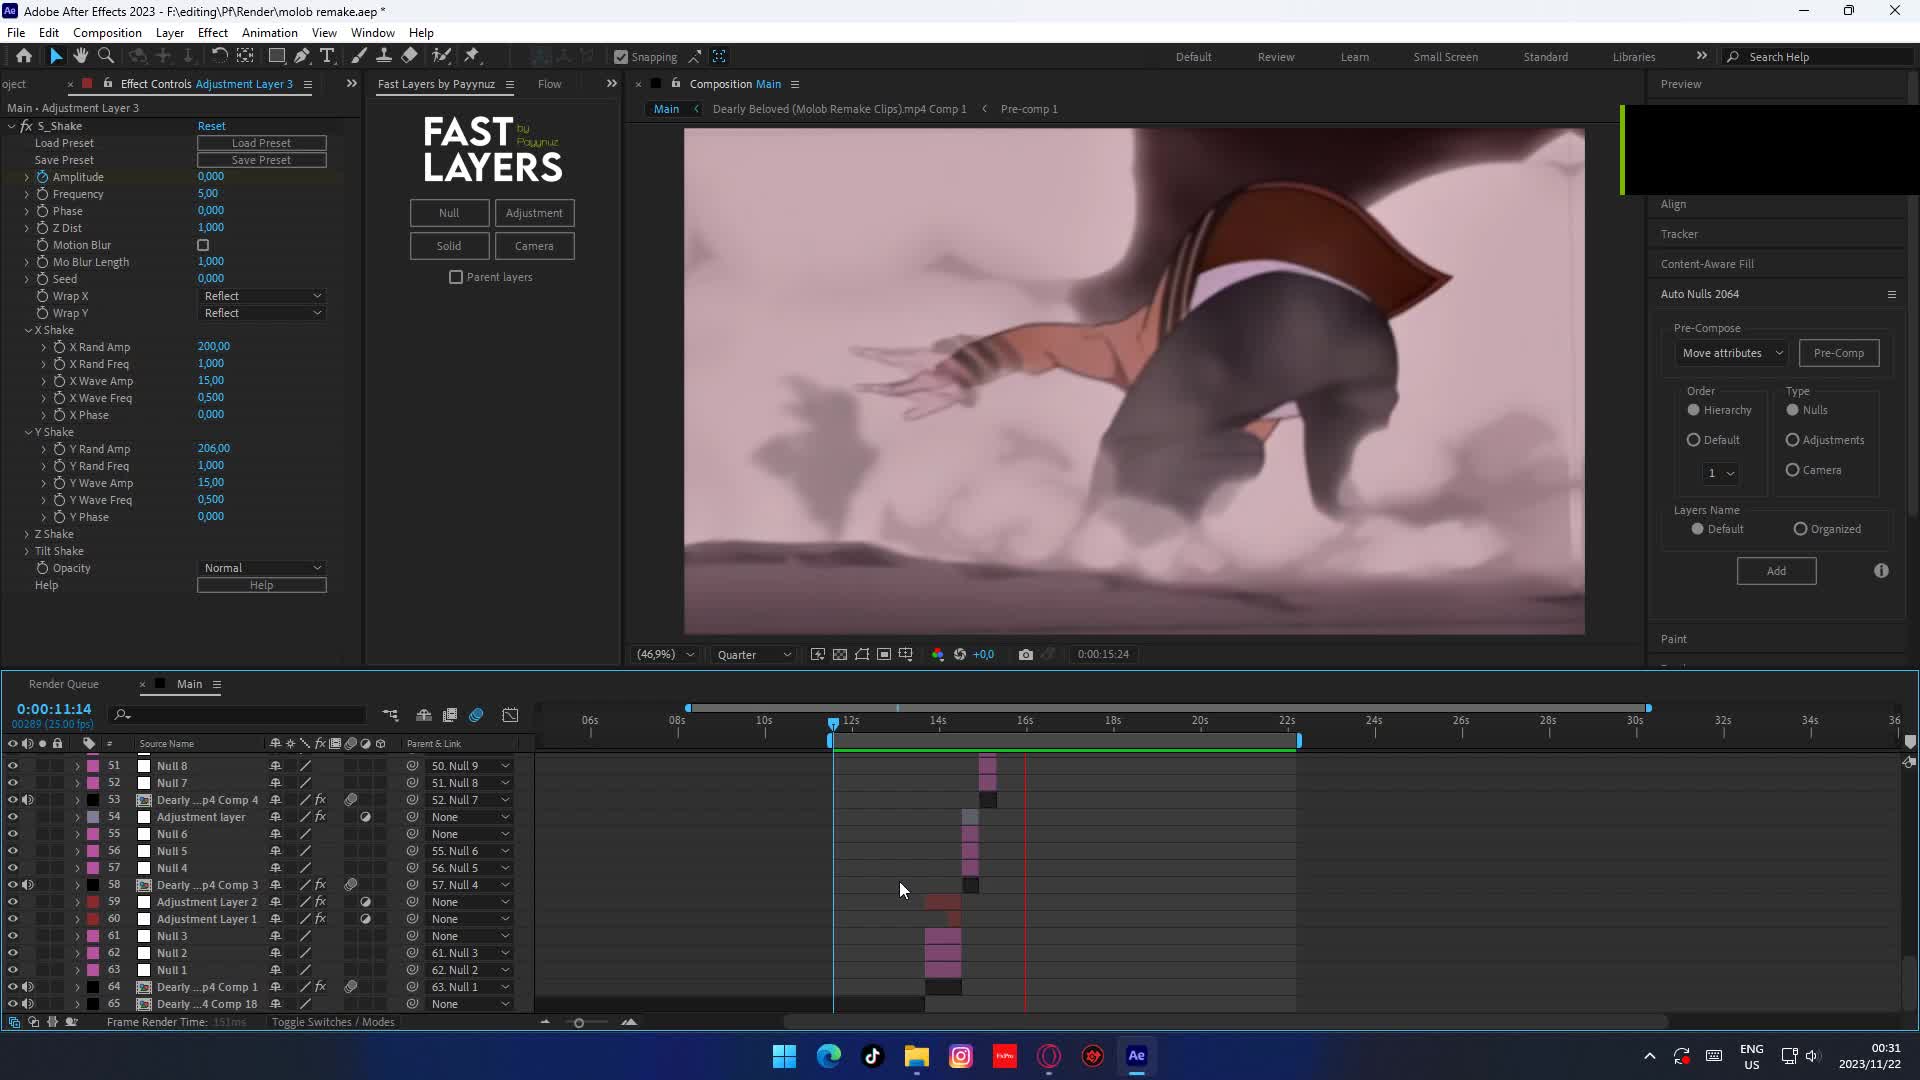Select the Rectangle shape tool
Image resolution: width=1920 pixels, height=1080 pixels.
point(277,56)
